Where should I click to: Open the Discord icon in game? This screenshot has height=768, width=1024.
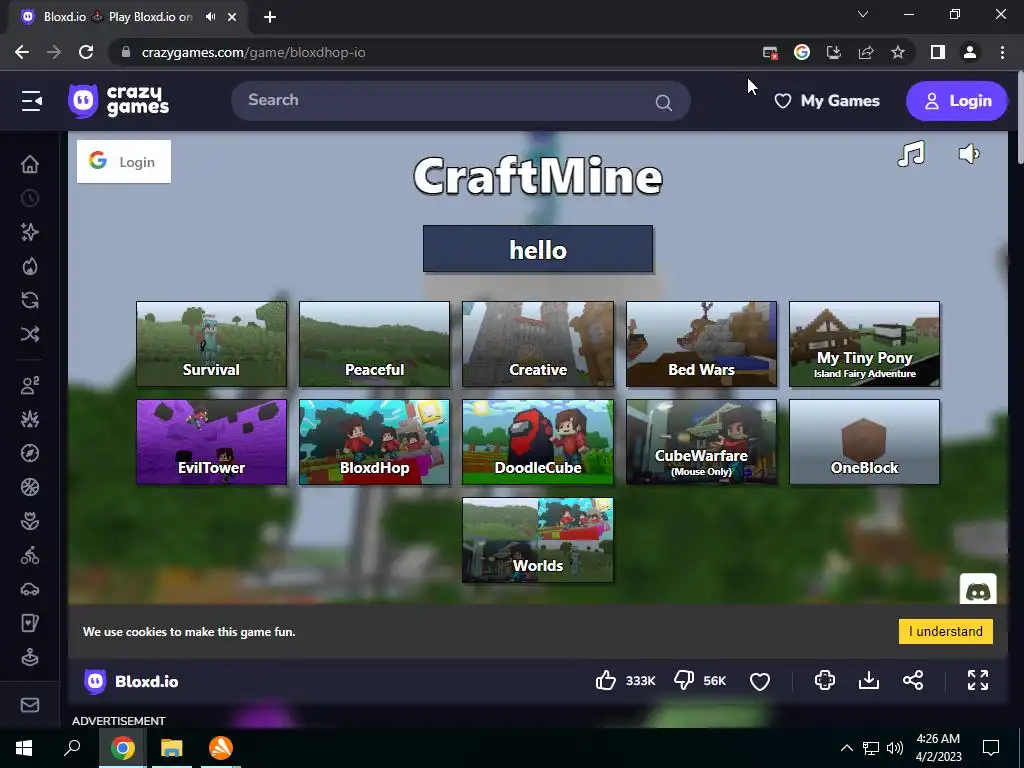(x=978, y=591)
